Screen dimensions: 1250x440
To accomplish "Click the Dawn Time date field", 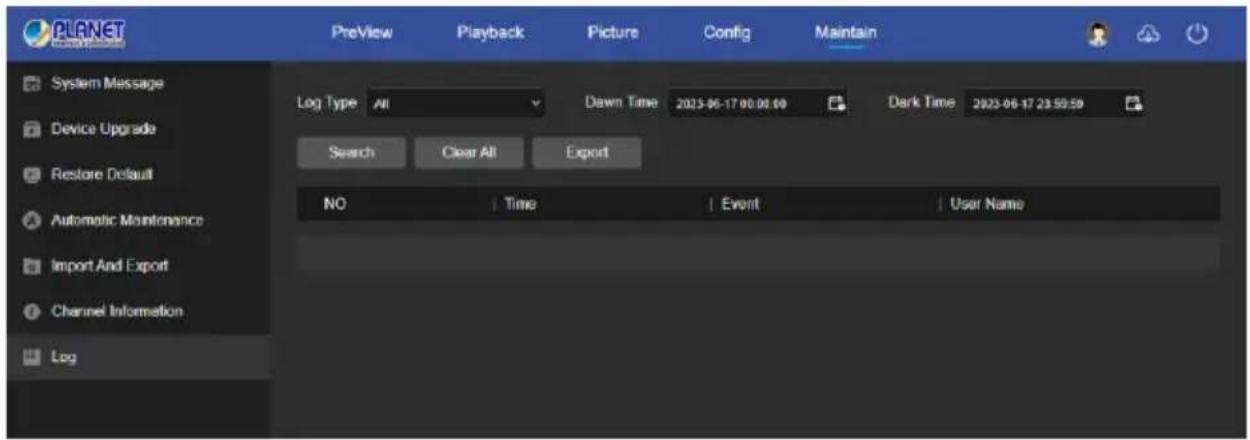I will click(757, 103).
